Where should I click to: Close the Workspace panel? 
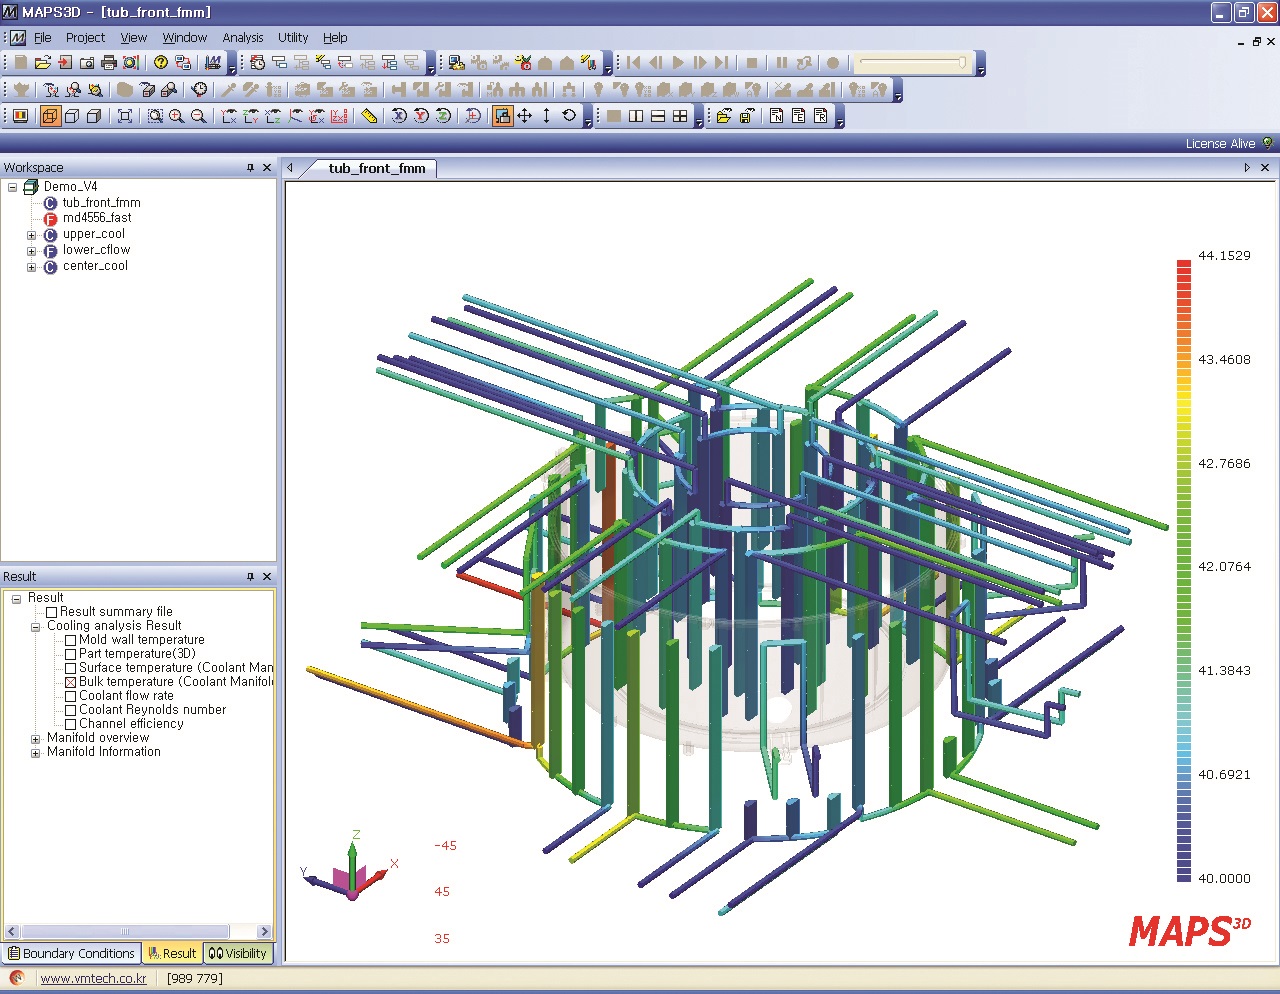pyautogui.click(x=267, y=168)
